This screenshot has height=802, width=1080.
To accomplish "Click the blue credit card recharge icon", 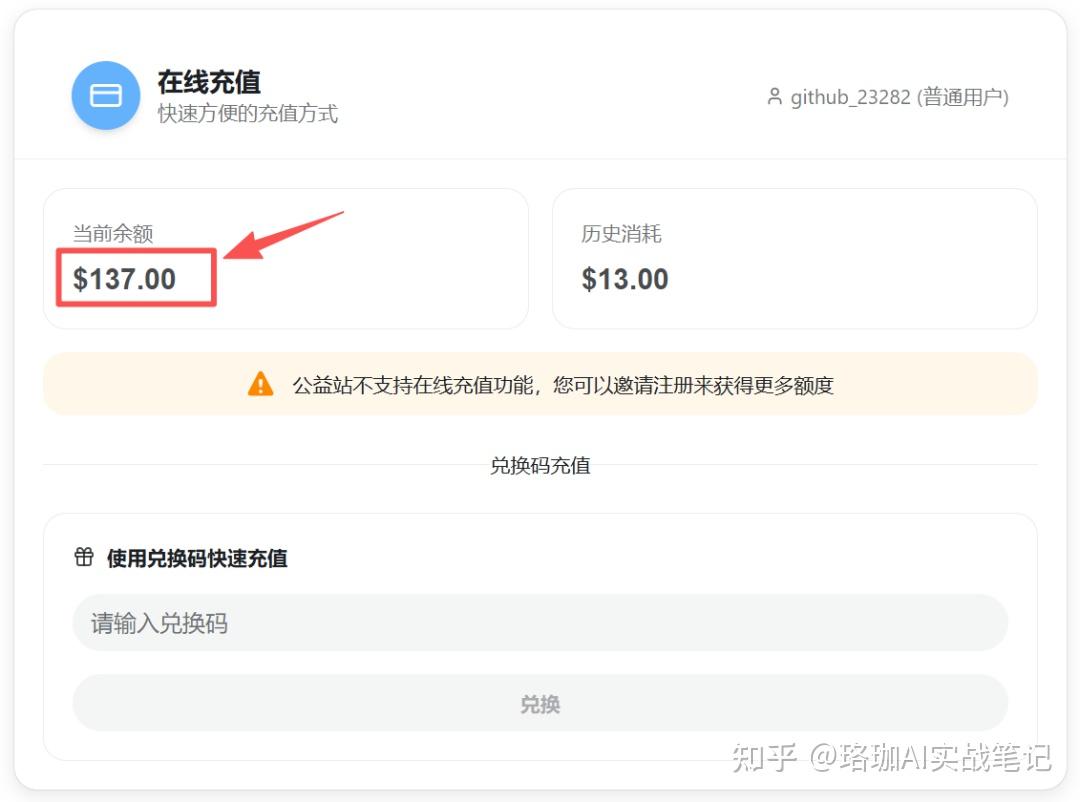I will [105, 95].
